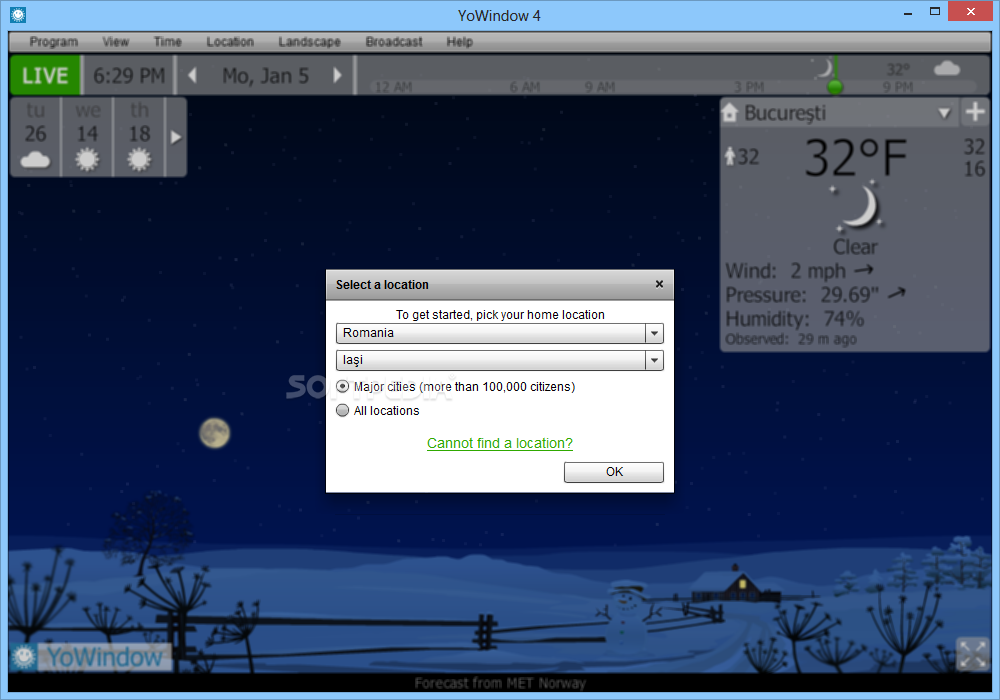The height and width of the screenshot is (700, 1000).
Task: Open the Help menu
Action: tap(459, 41)
